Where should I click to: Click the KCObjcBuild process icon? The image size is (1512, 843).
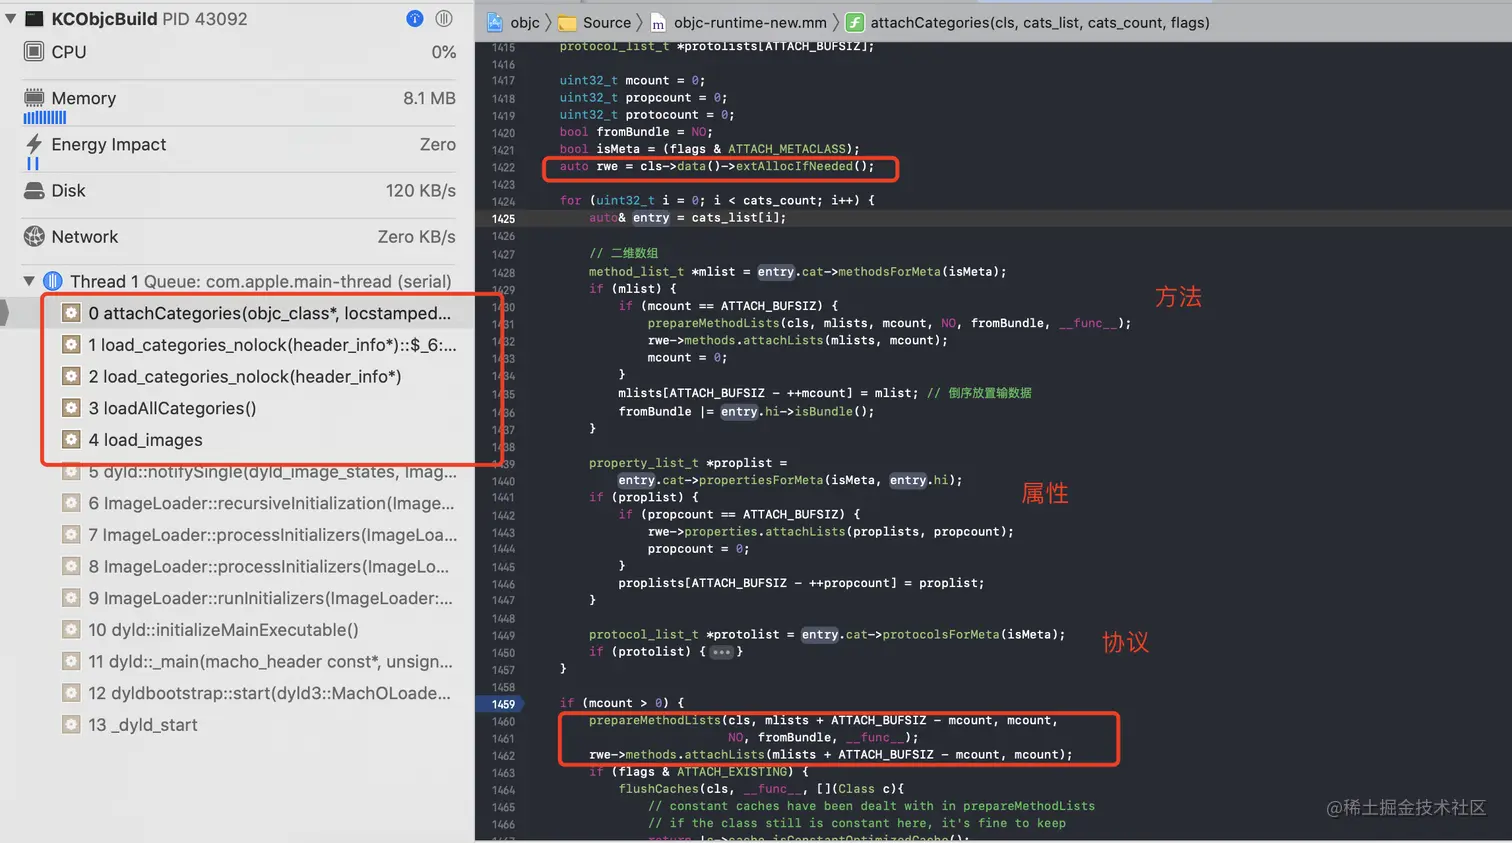34,19
